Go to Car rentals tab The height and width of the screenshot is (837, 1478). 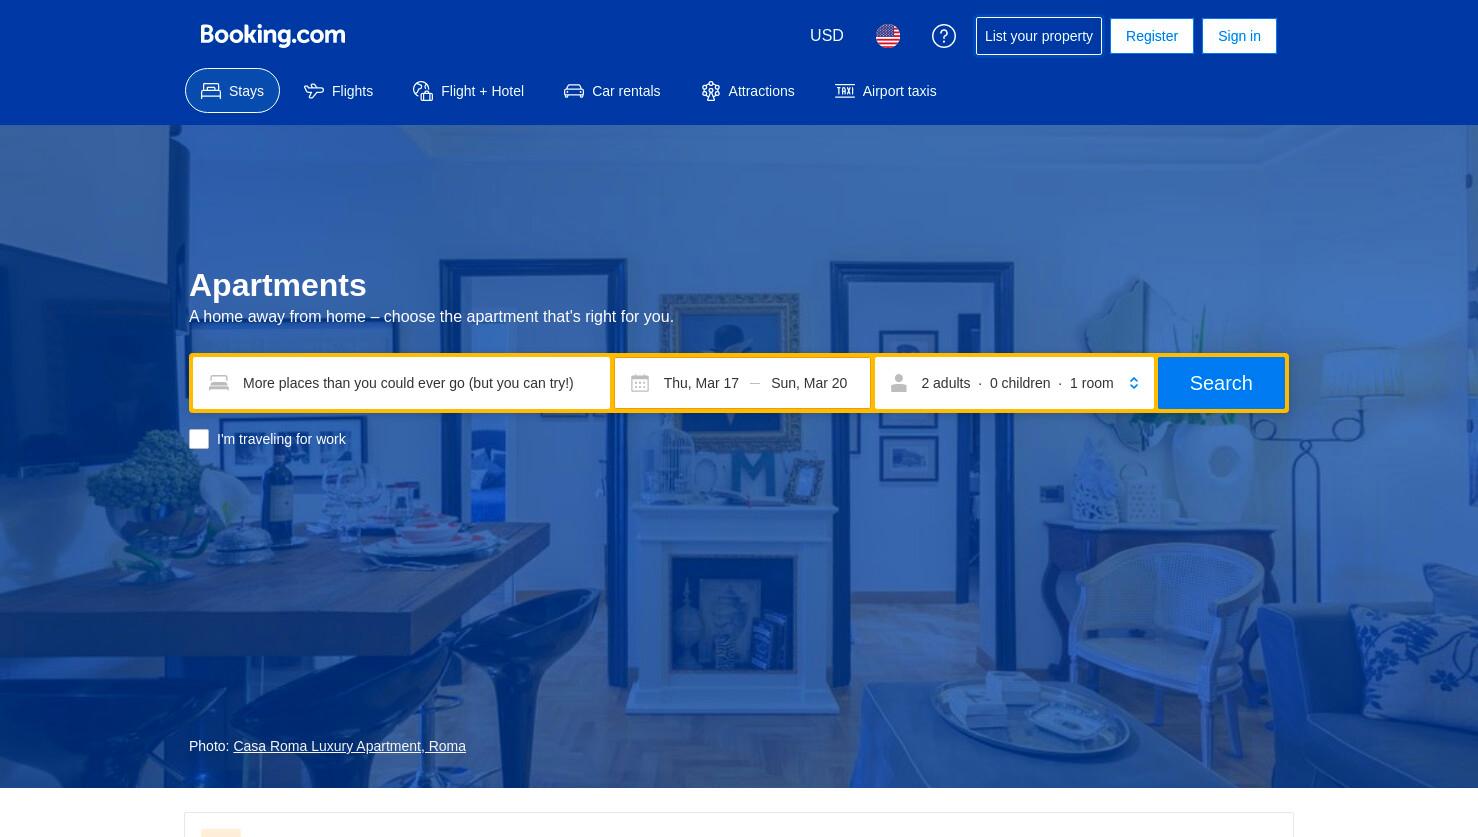tap(612, 91)
